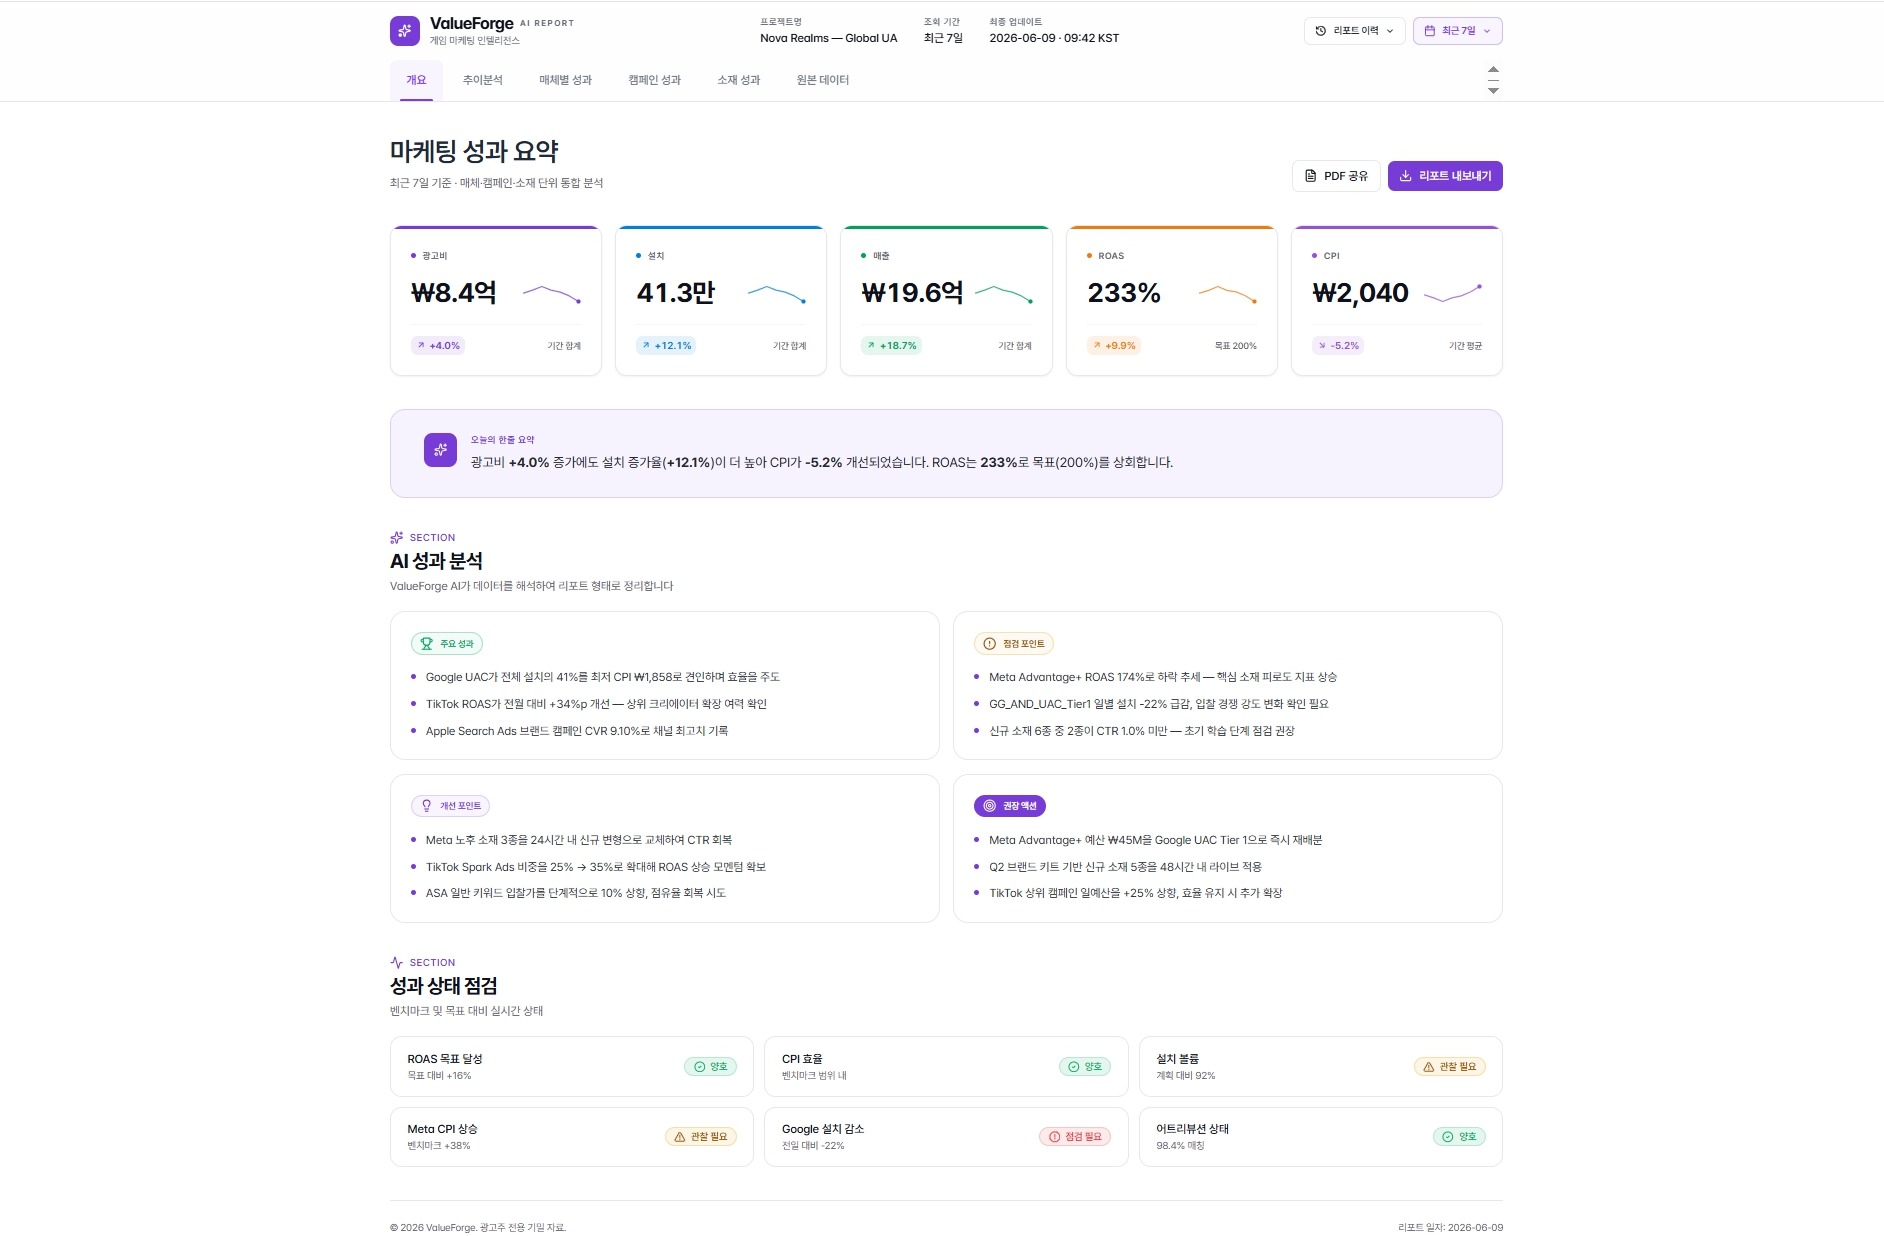Click the sparkle icon beside AI 성과 분석 SECTION

(397, 538)
